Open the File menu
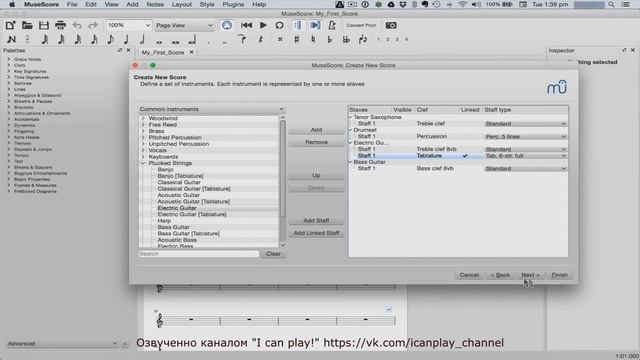The height and width of the screenshot is (360, 640). click(72, 4)
